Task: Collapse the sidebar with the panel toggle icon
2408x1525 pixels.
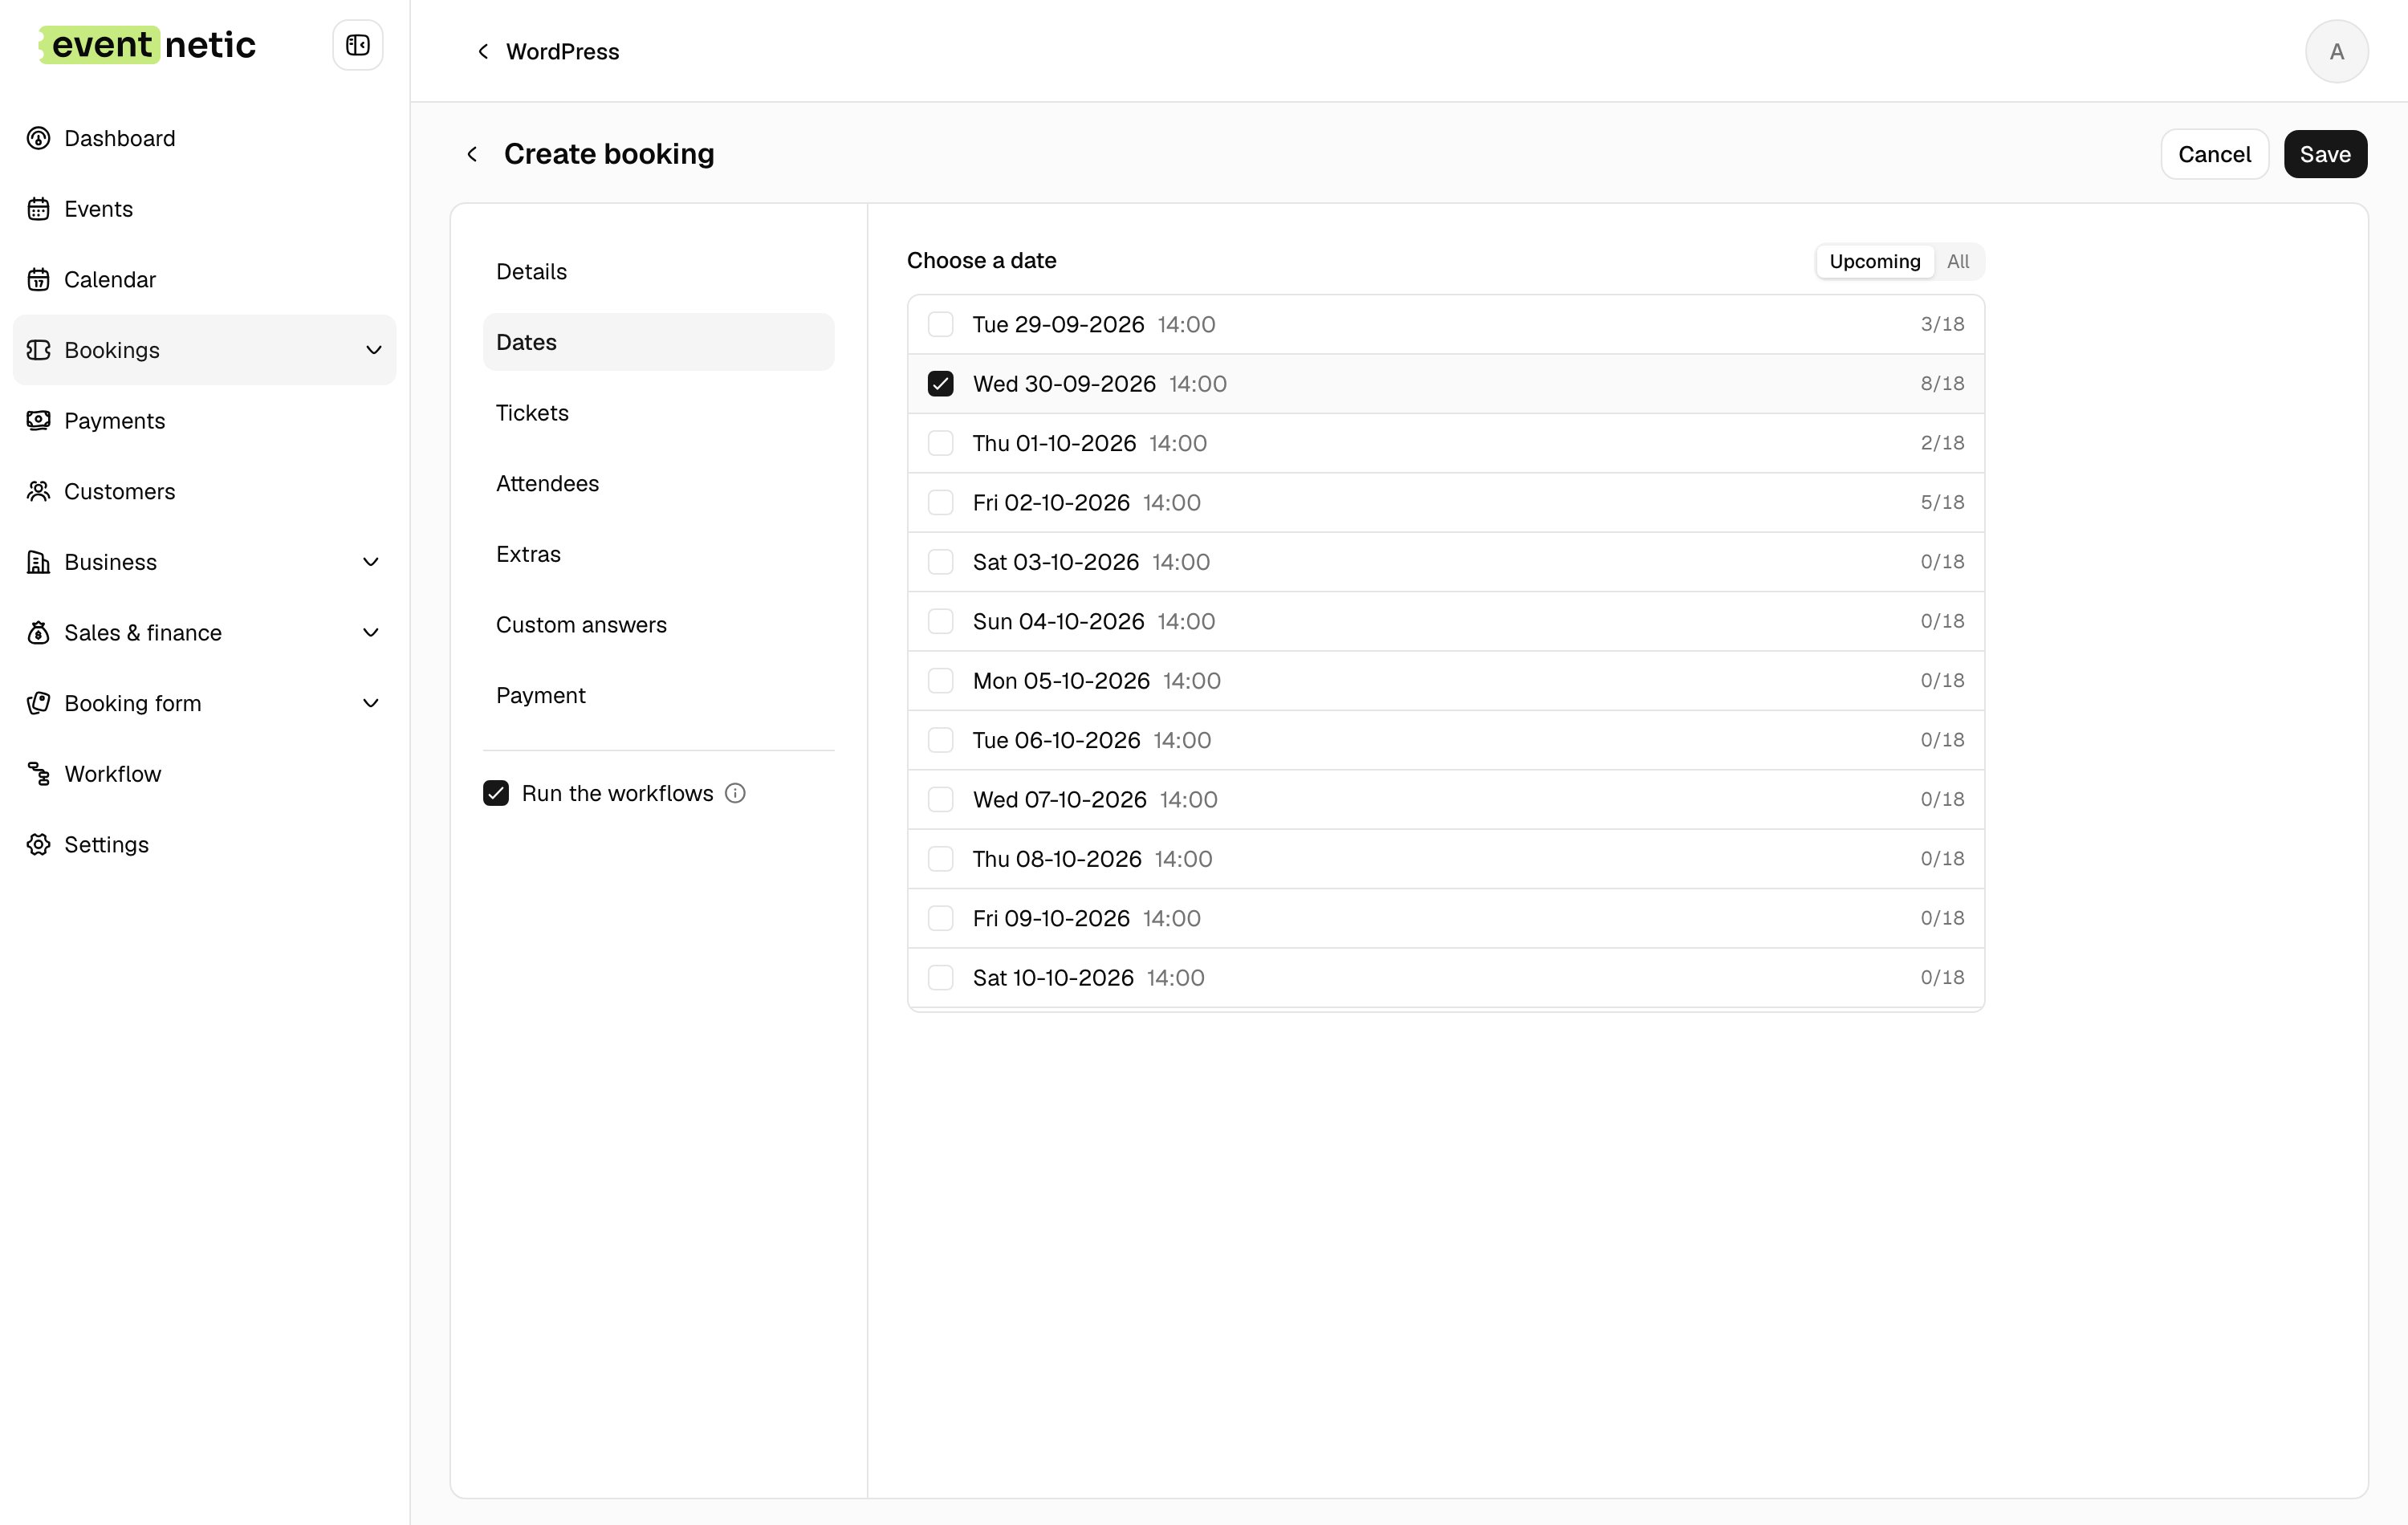Action: (357, 45)
